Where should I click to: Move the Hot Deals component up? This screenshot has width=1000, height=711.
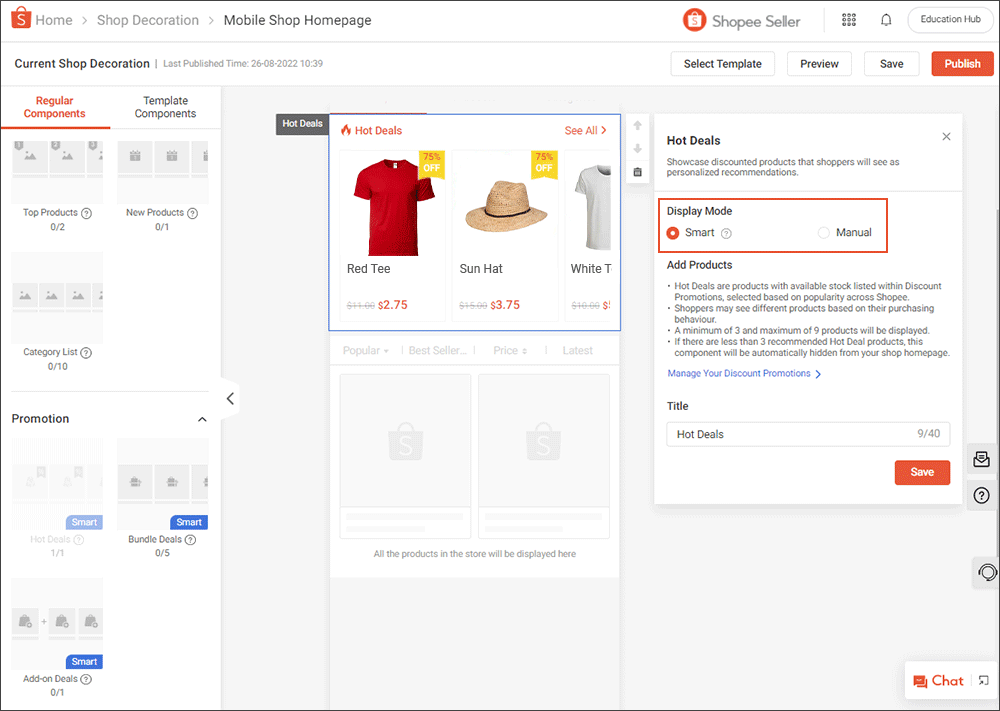click(637, 125)
